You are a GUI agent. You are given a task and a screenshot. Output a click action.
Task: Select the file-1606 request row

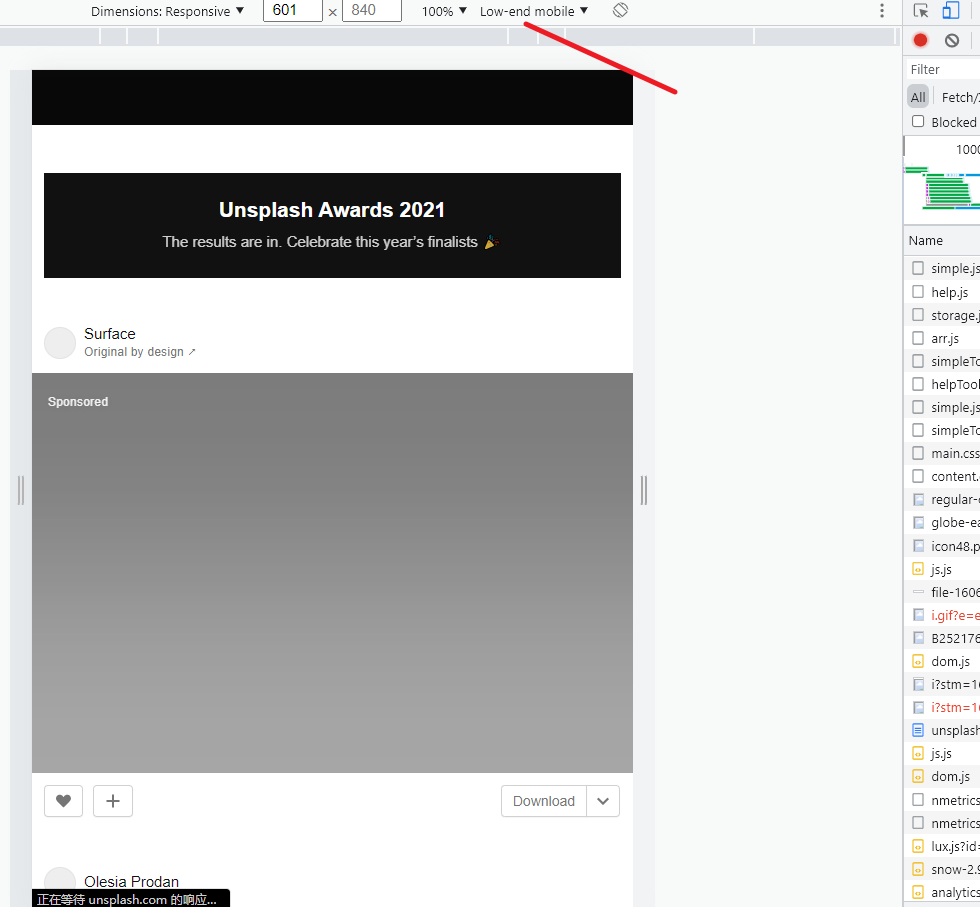[942, 592]
